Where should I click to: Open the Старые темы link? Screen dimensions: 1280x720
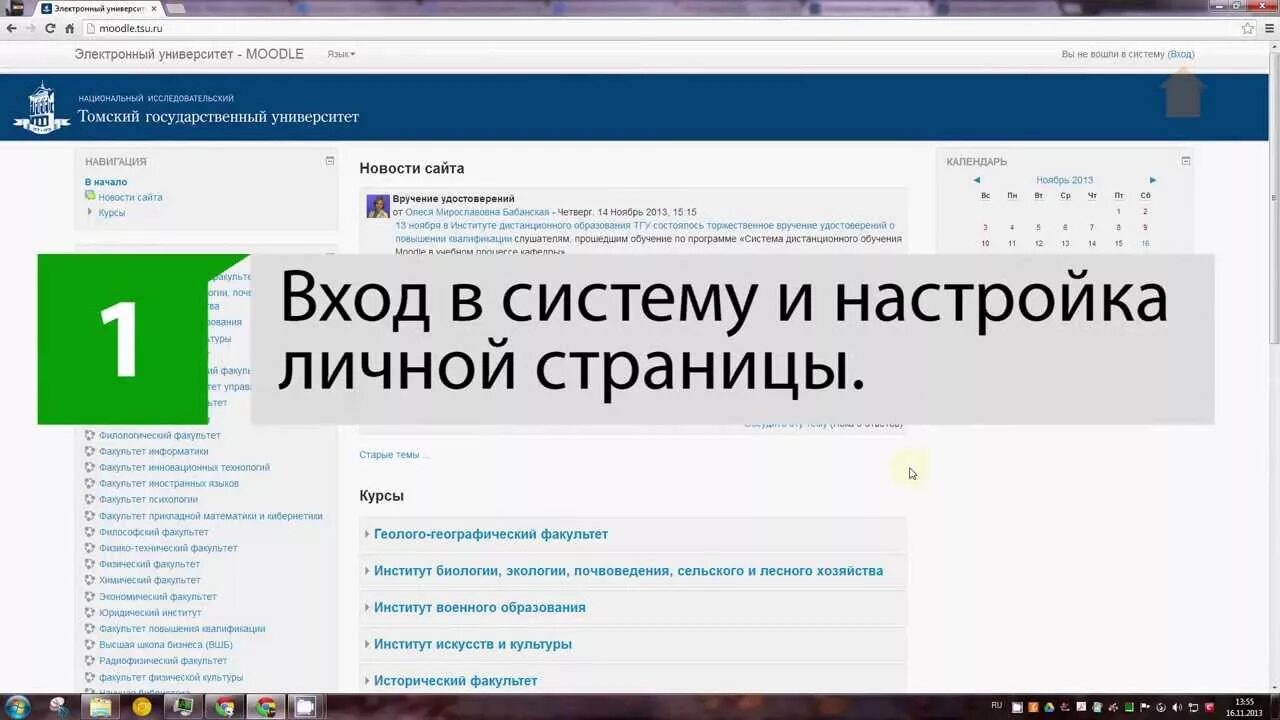click(394, 455)
